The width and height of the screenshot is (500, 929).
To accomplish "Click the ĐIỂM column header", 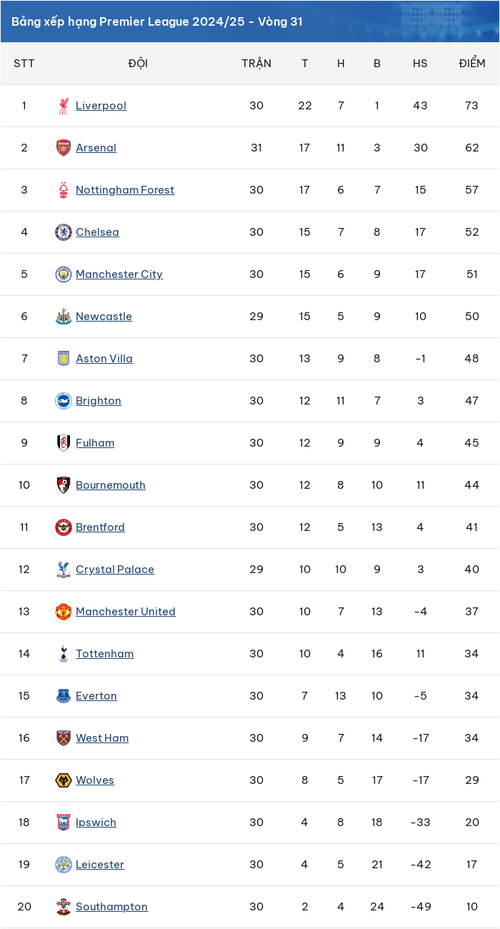I will pos(472,63).
